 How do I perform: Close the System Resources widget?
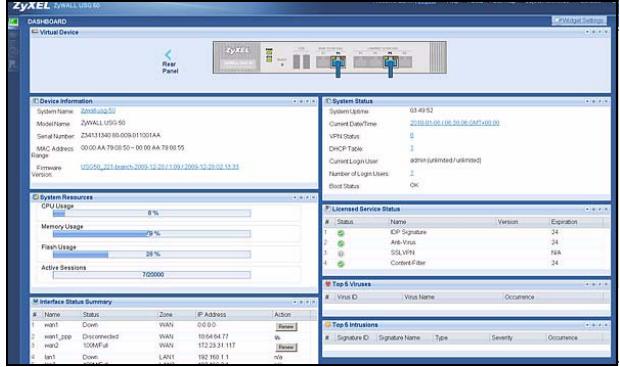(x=314, y=197)
